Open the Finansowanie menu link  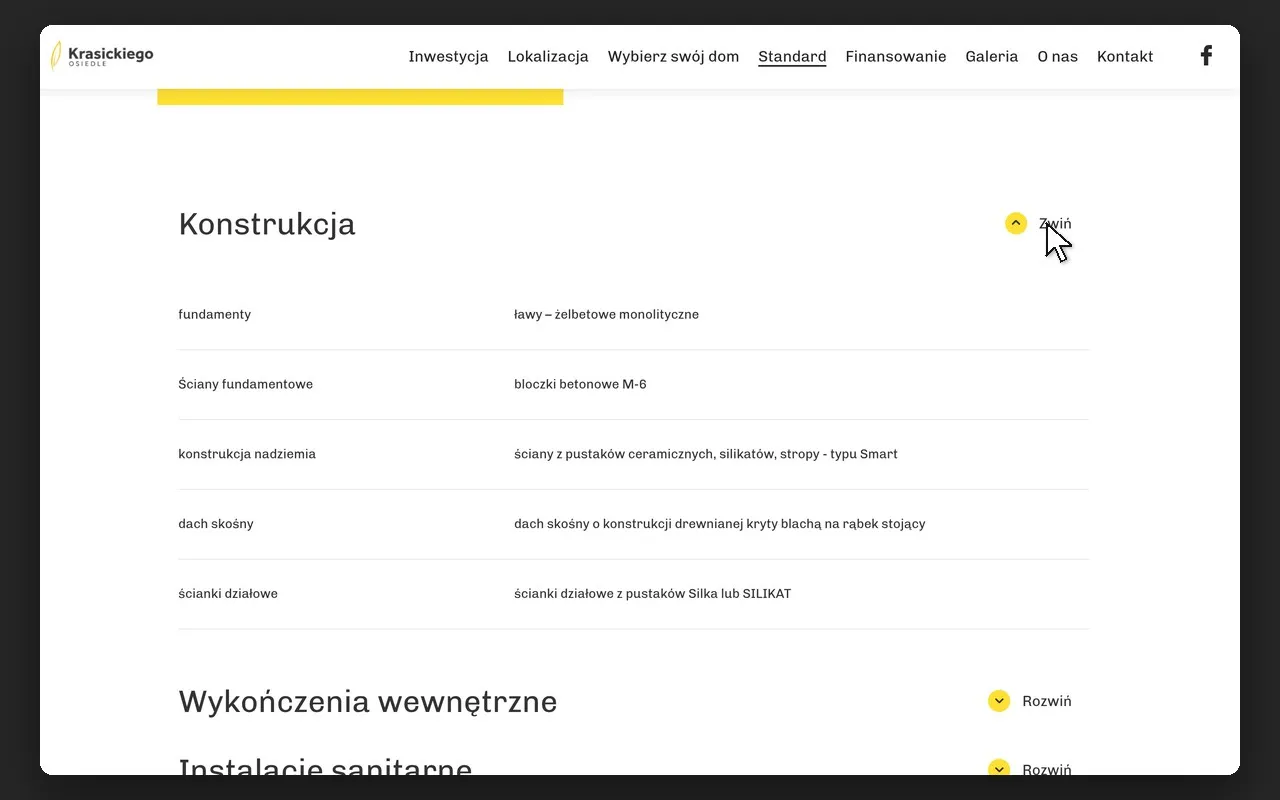(x=896, y=56)
